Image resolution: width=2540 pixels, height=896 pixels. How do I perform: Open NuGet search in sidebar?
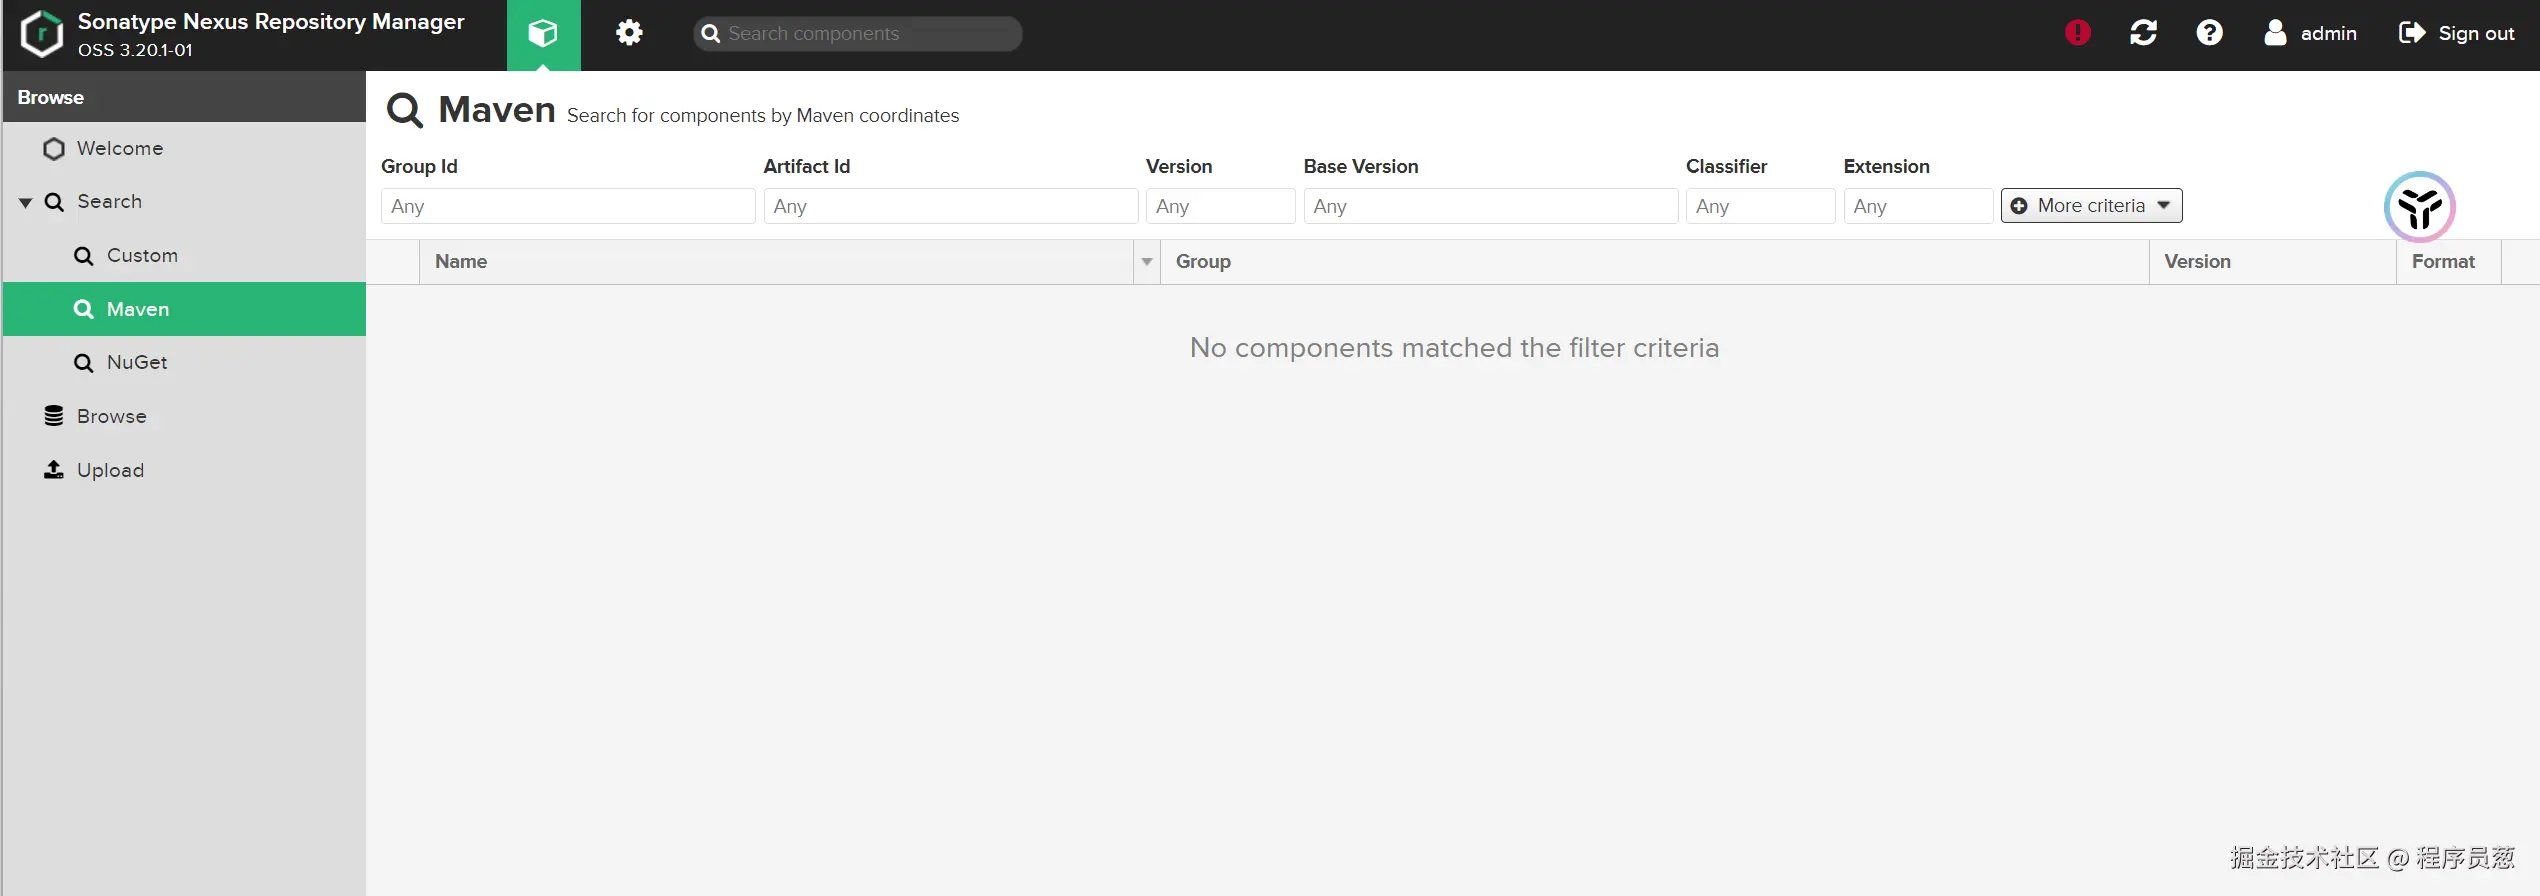[184, 363]
